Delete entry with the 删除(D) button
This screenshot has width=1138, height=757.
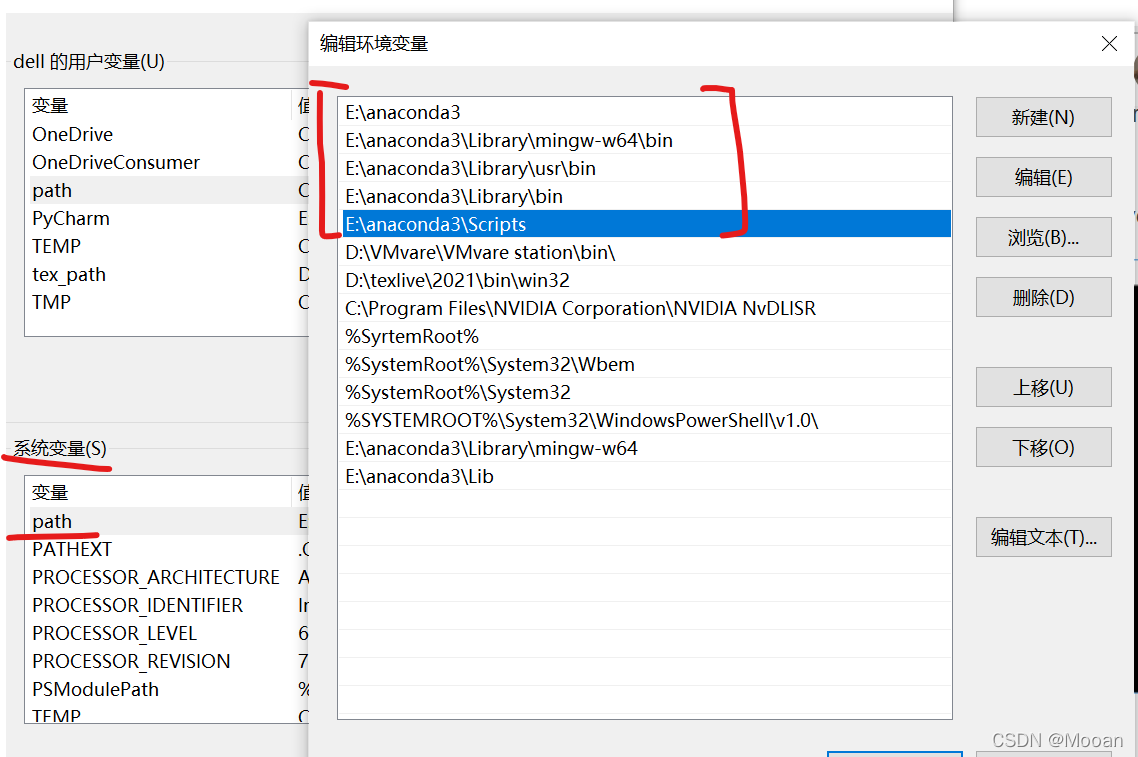(1043, 297)
